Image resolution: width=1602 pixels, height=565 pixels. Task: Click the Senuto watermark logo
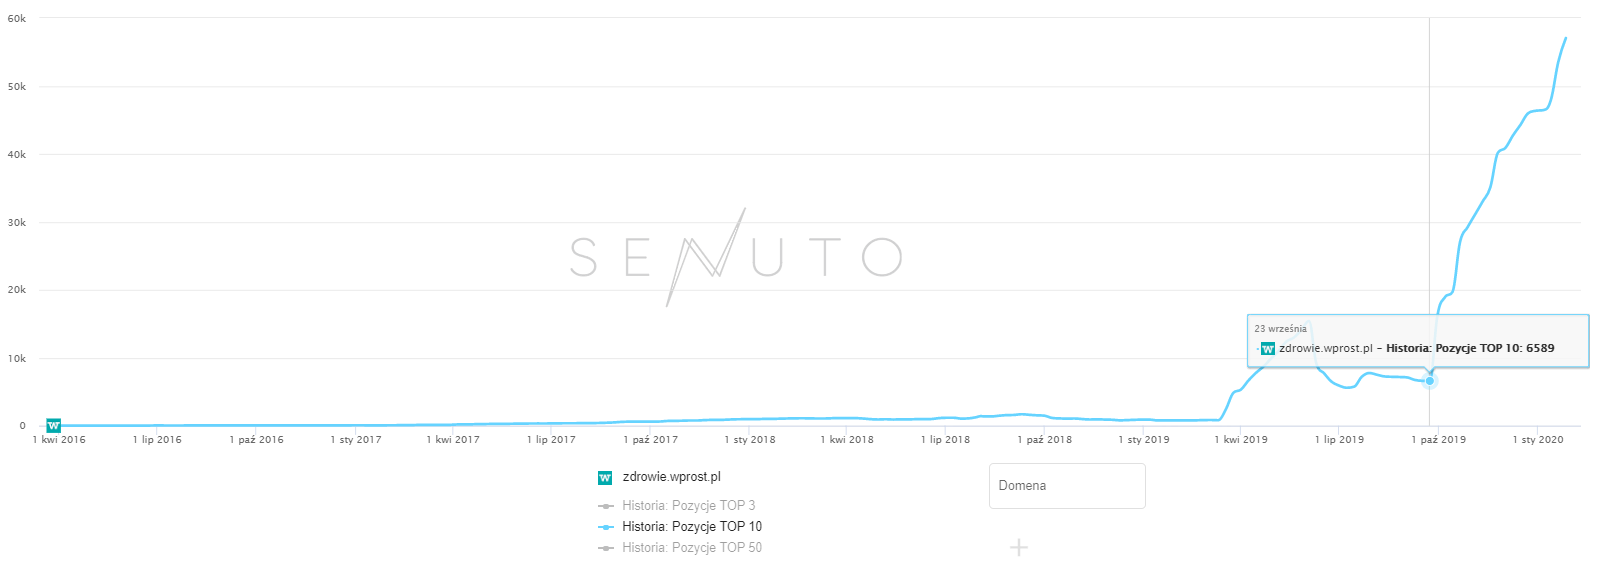[736, 257]
